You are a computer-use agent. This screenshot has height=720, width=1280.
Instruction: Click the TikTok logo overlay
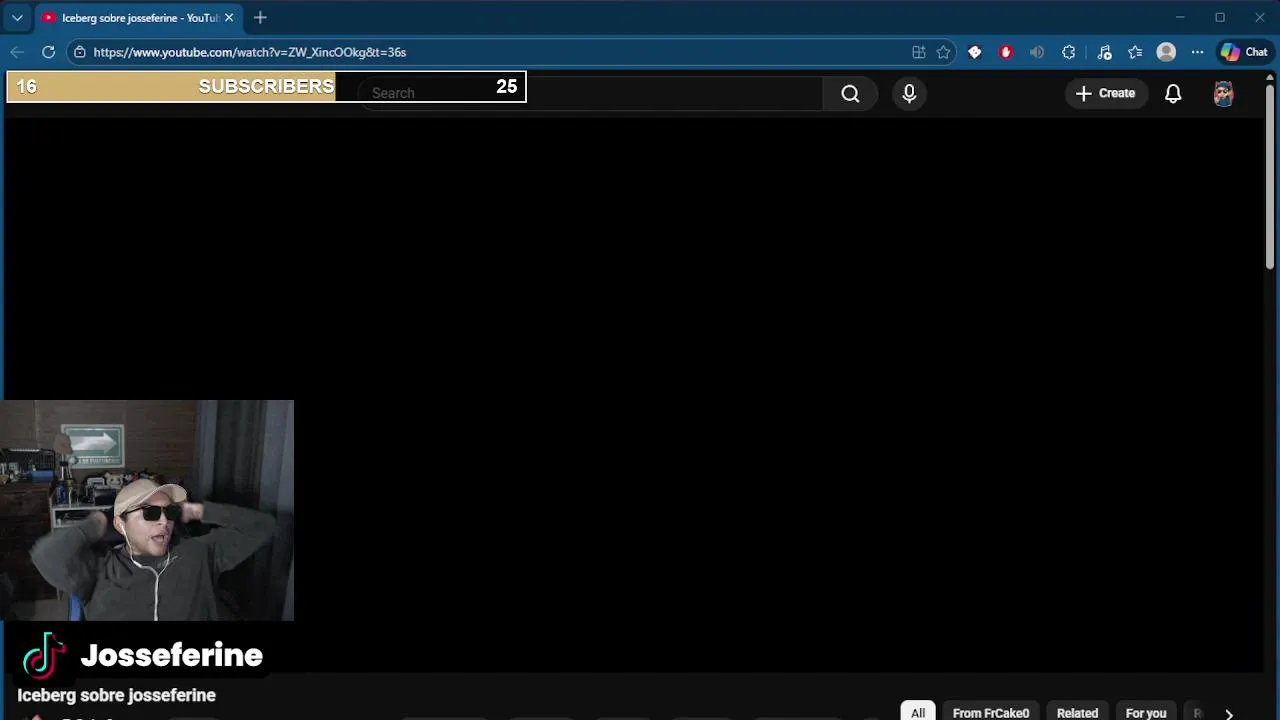[44, 656]
